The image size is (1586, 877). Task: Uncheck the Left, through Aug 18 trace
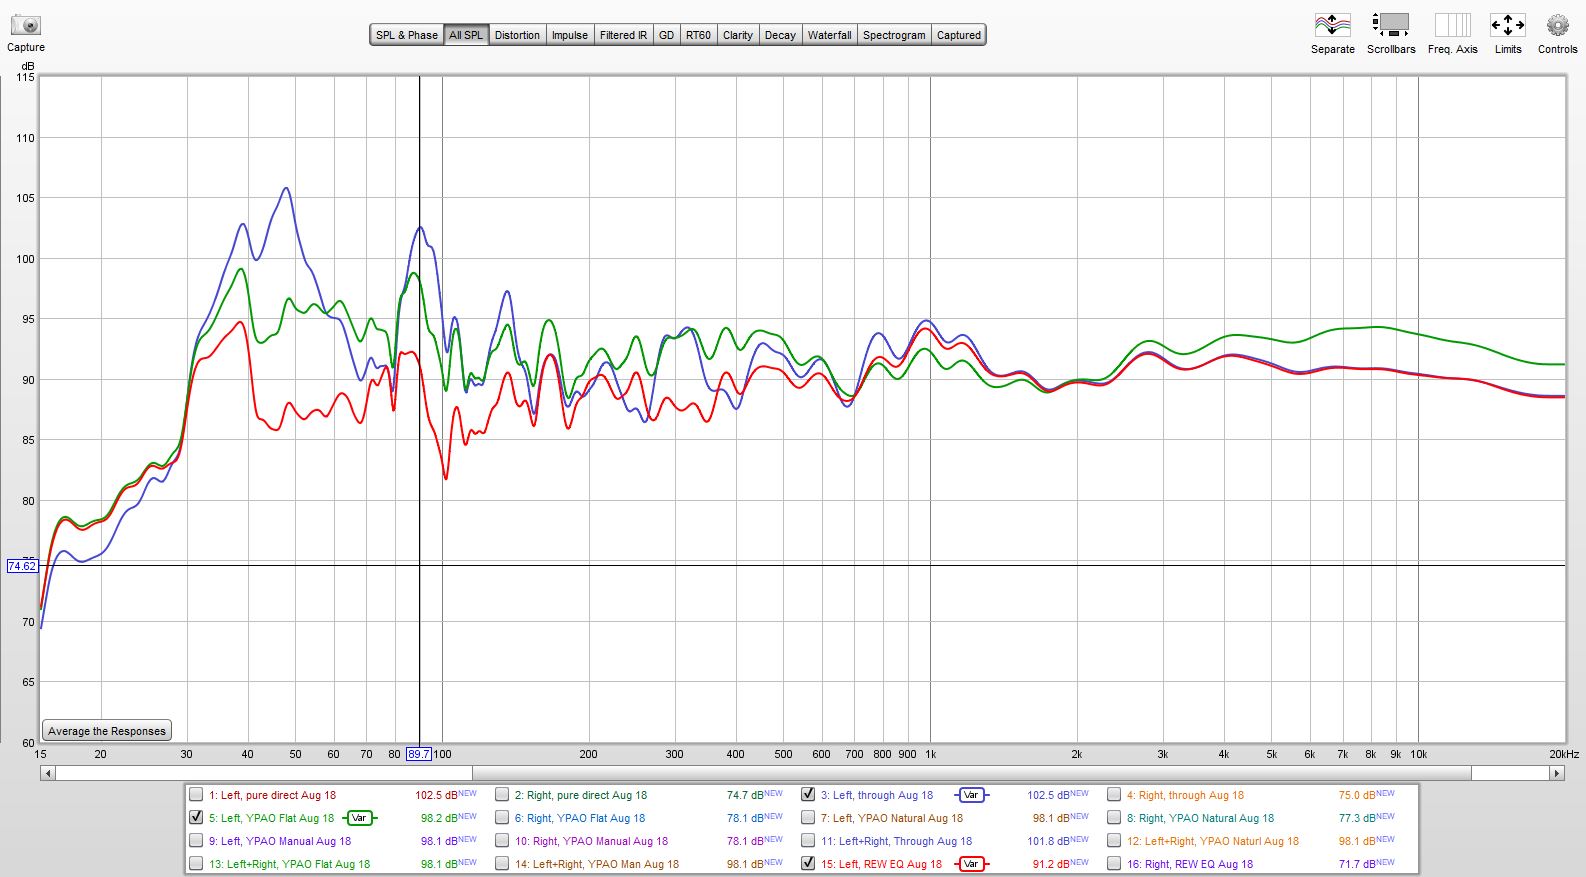(x=808, y=795)
